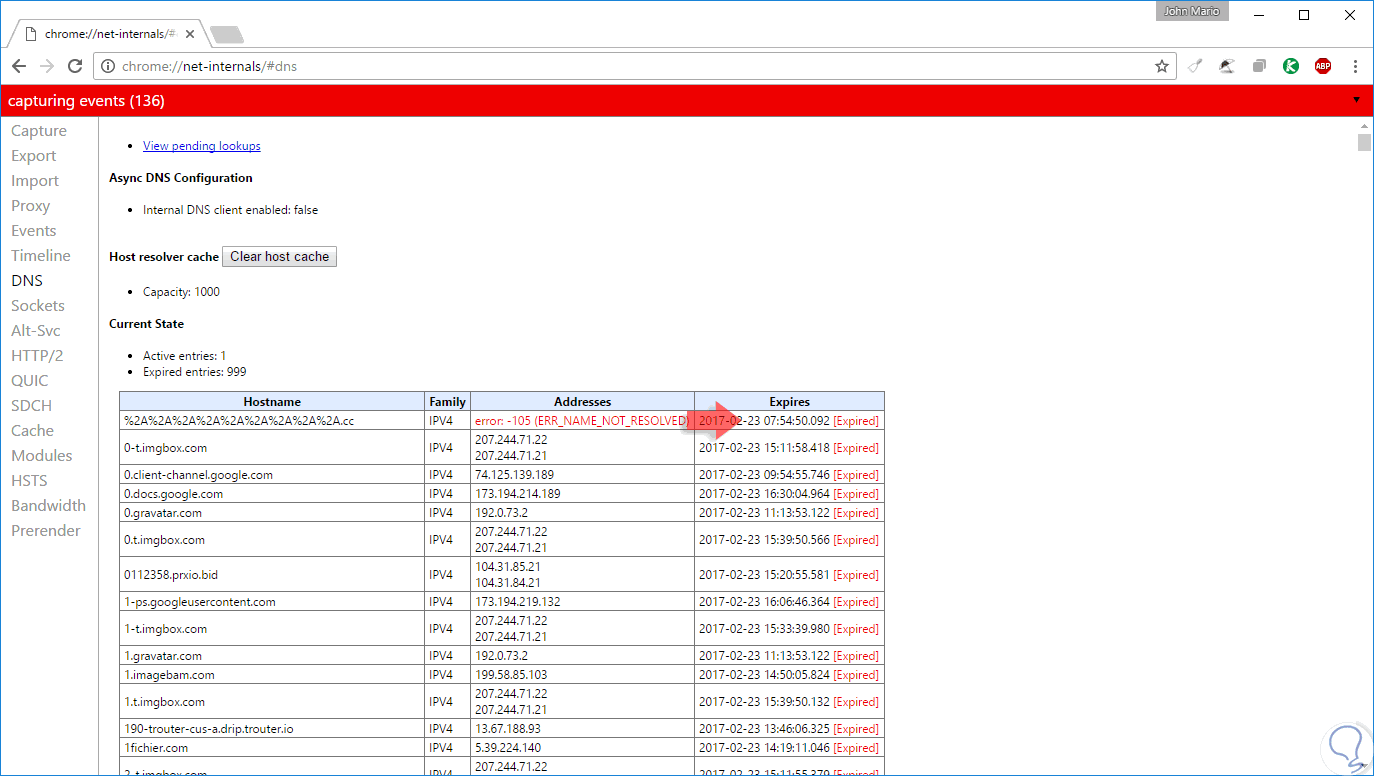Image resolution: width=1374 pixels, height=776 pixels.
Task: Open the Capture section in the sidebar
Action: 39,131
